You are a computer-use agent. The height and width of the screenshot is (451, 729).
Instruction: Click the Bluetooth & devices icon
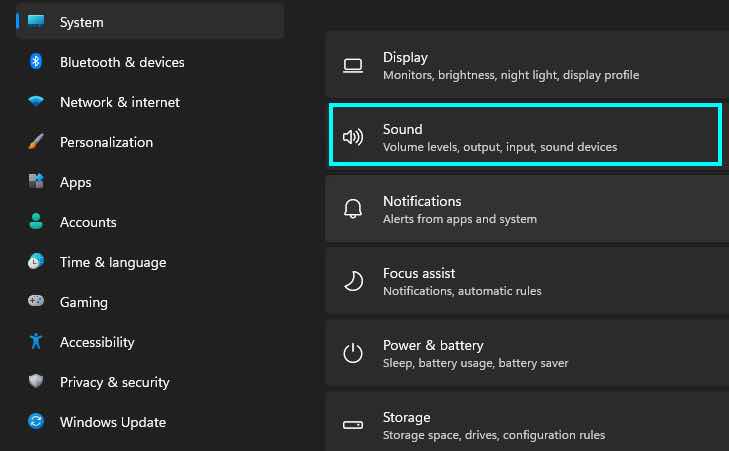tap(36, 62)
